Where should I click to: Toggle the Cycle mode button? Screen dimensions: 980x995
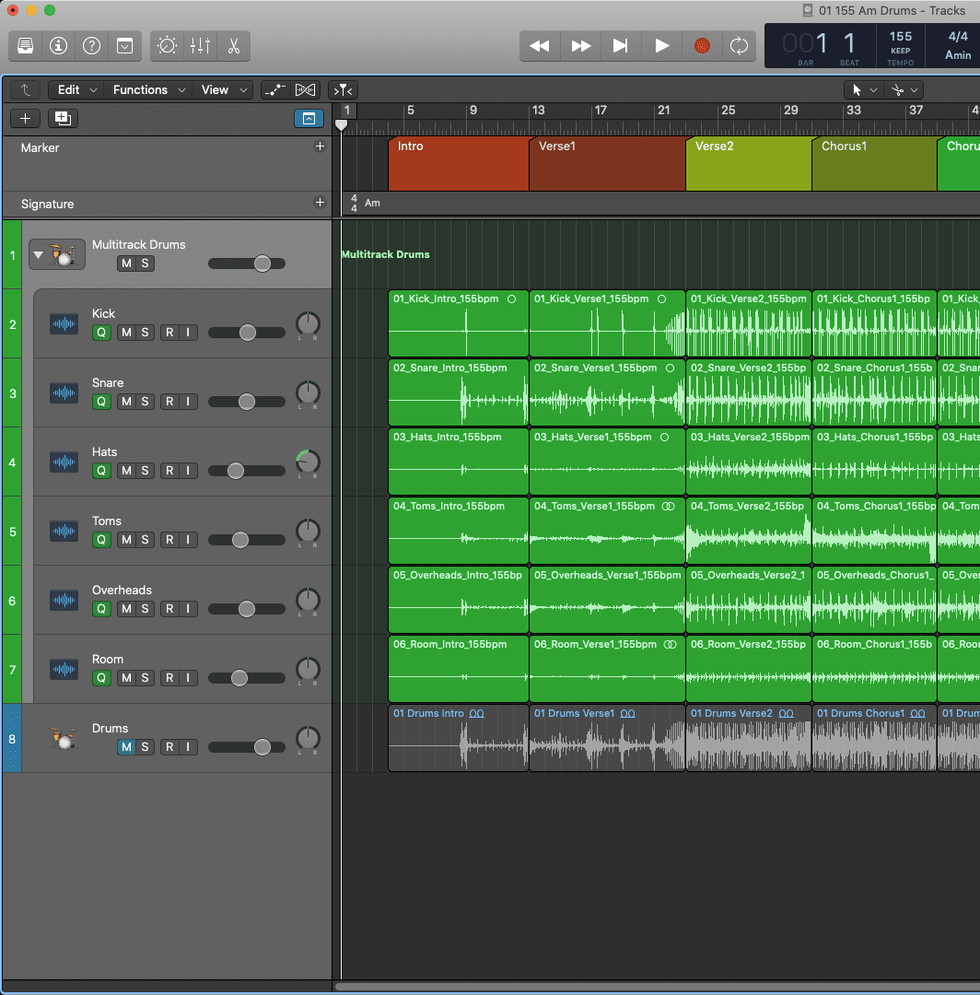tap(739, 46)
